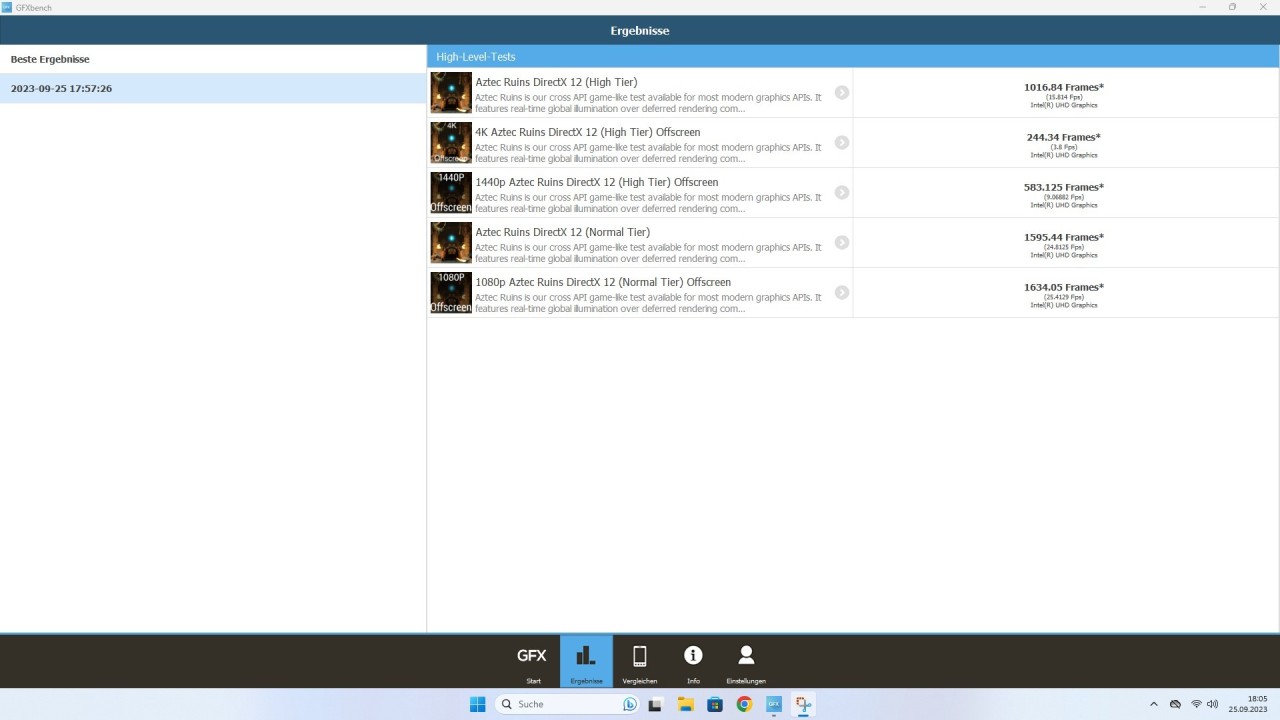Click thumbnail of Aztec Ruins DirectX 12 (High Tier)
1280x720 pixels.
coord(451,92)
